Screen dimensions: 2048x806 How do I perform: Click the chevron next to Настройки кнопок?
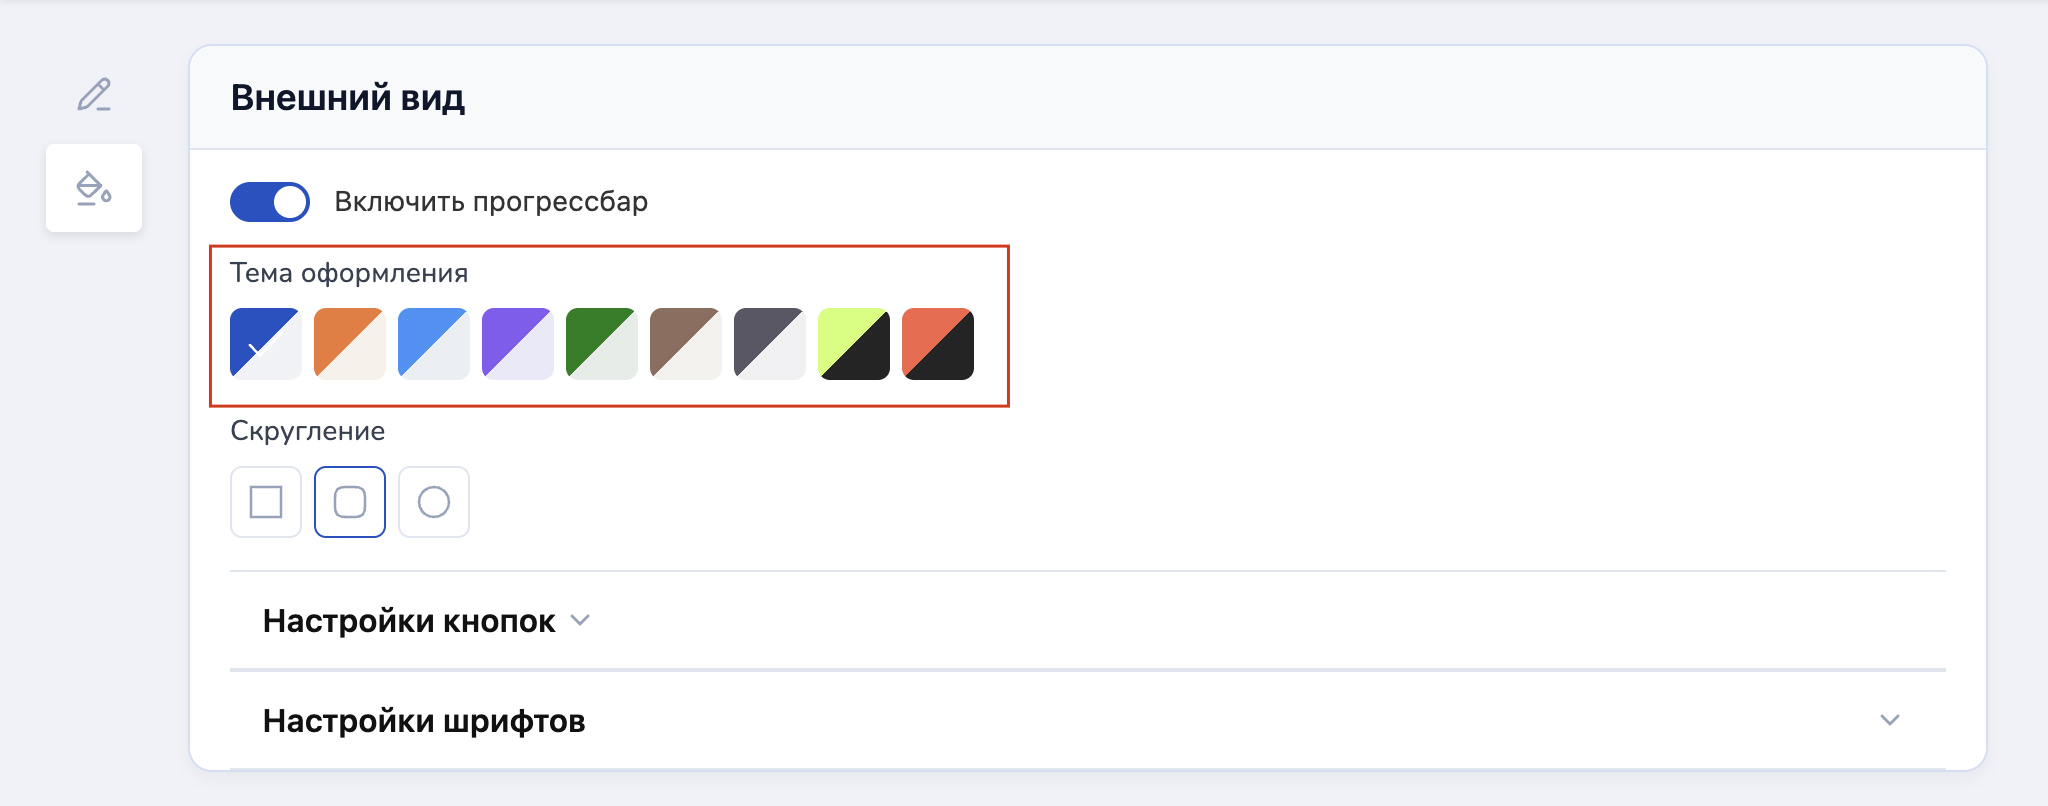click(x=580, y=621)
